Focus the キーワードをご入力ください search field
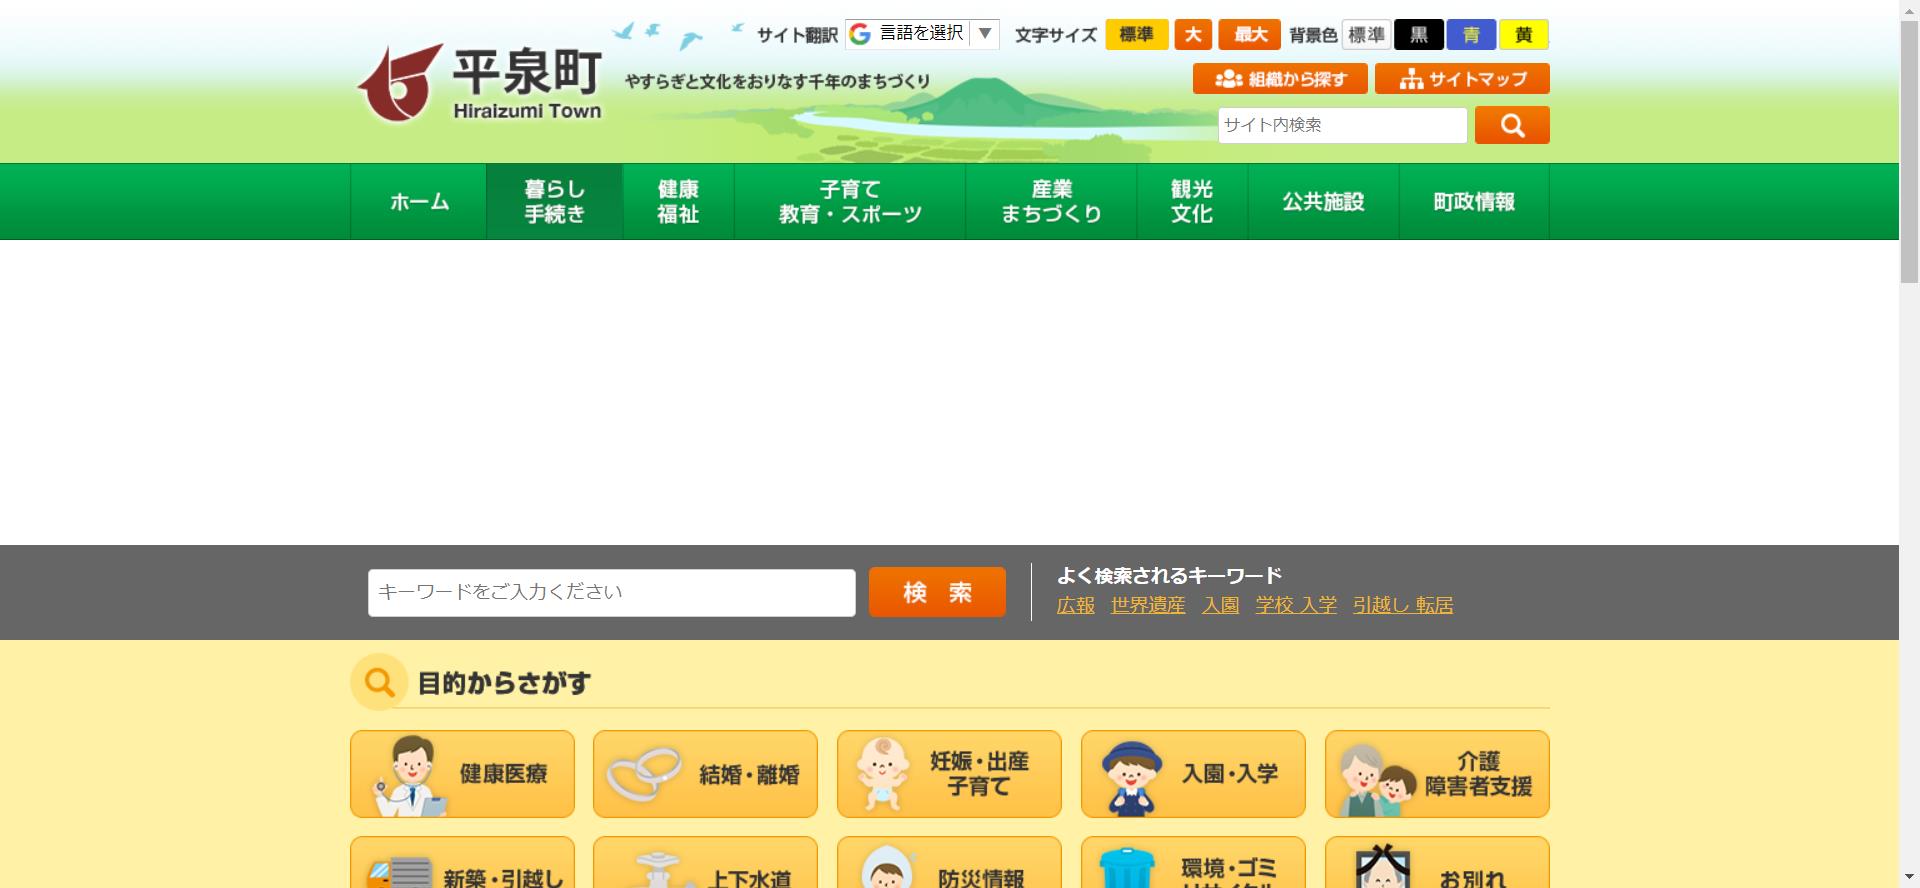 tap(612, 593)
